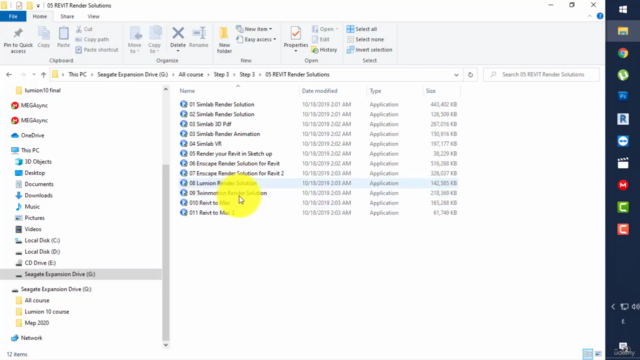
Task: Switch to the View ribbon tab
Action: [93, 16]
